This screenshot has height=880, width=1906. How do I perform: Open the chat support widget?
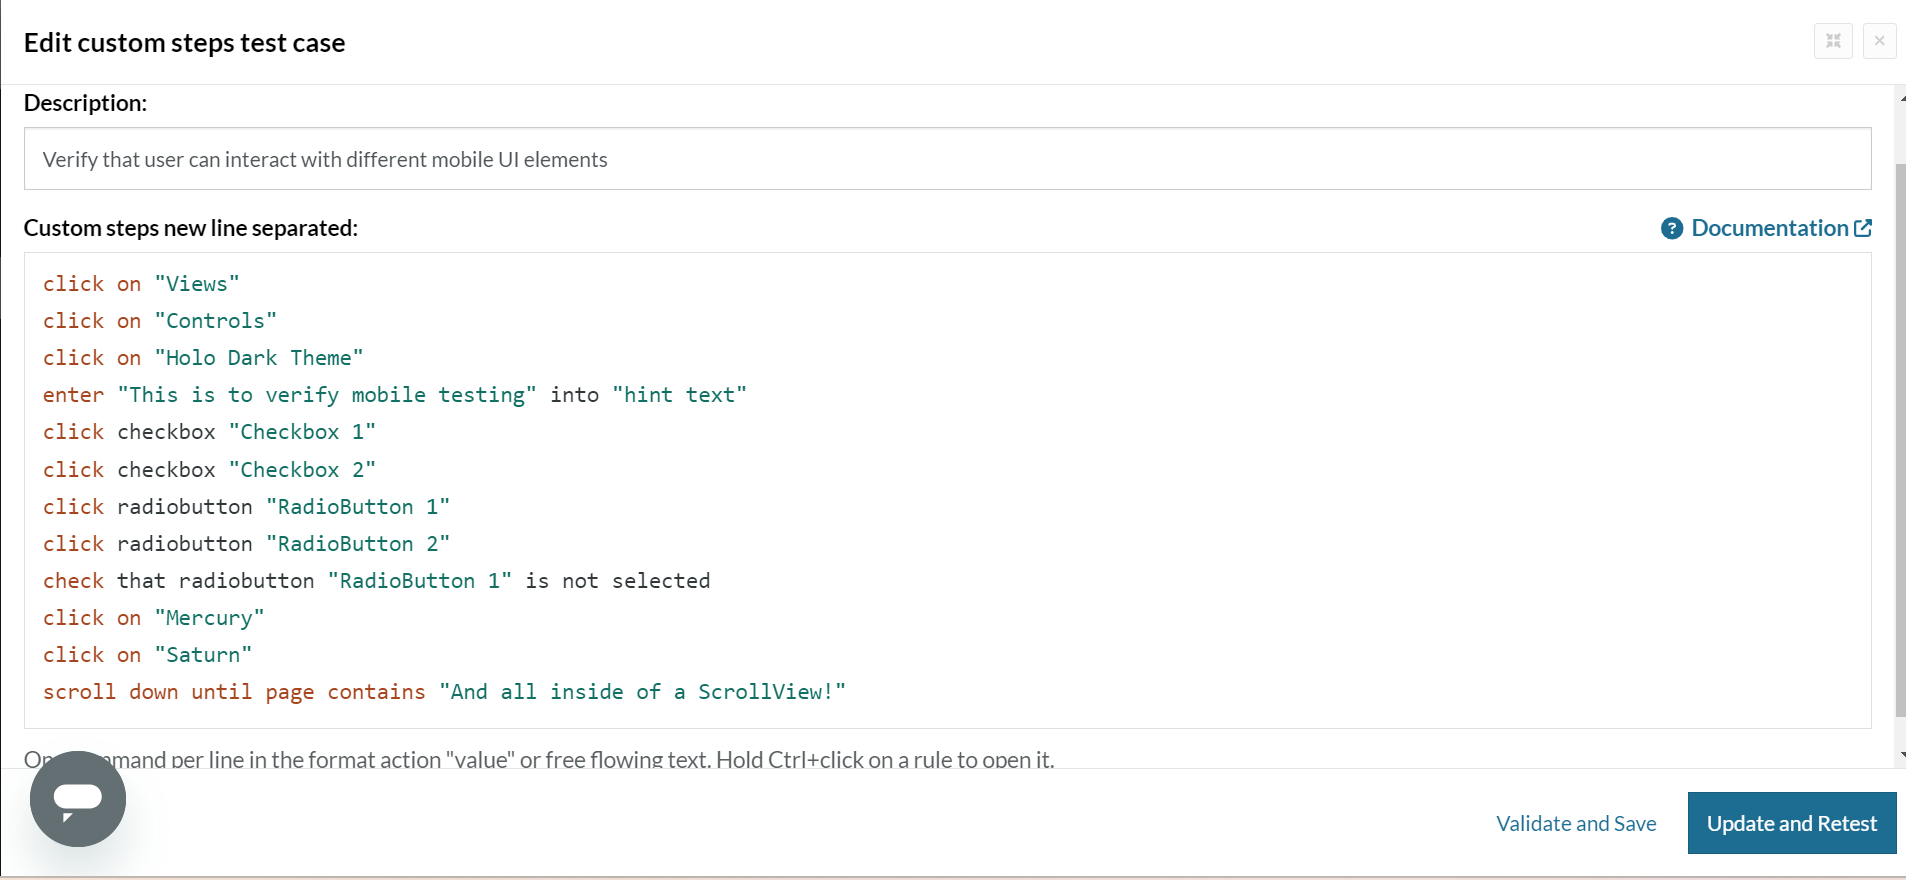point(78,798)
